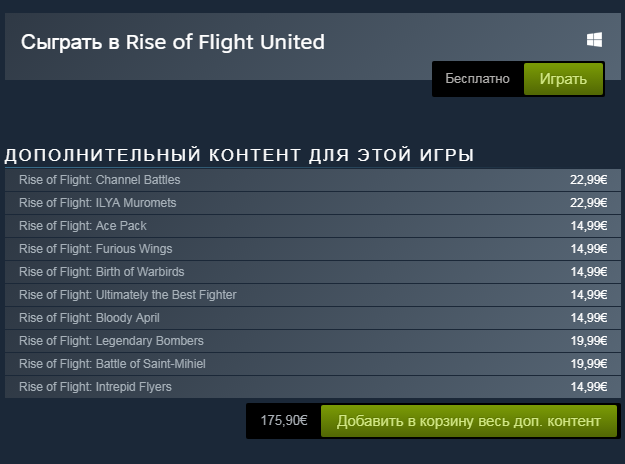Click the 175,90€ total price
This screenshot has height=464, width=625.
284,420
